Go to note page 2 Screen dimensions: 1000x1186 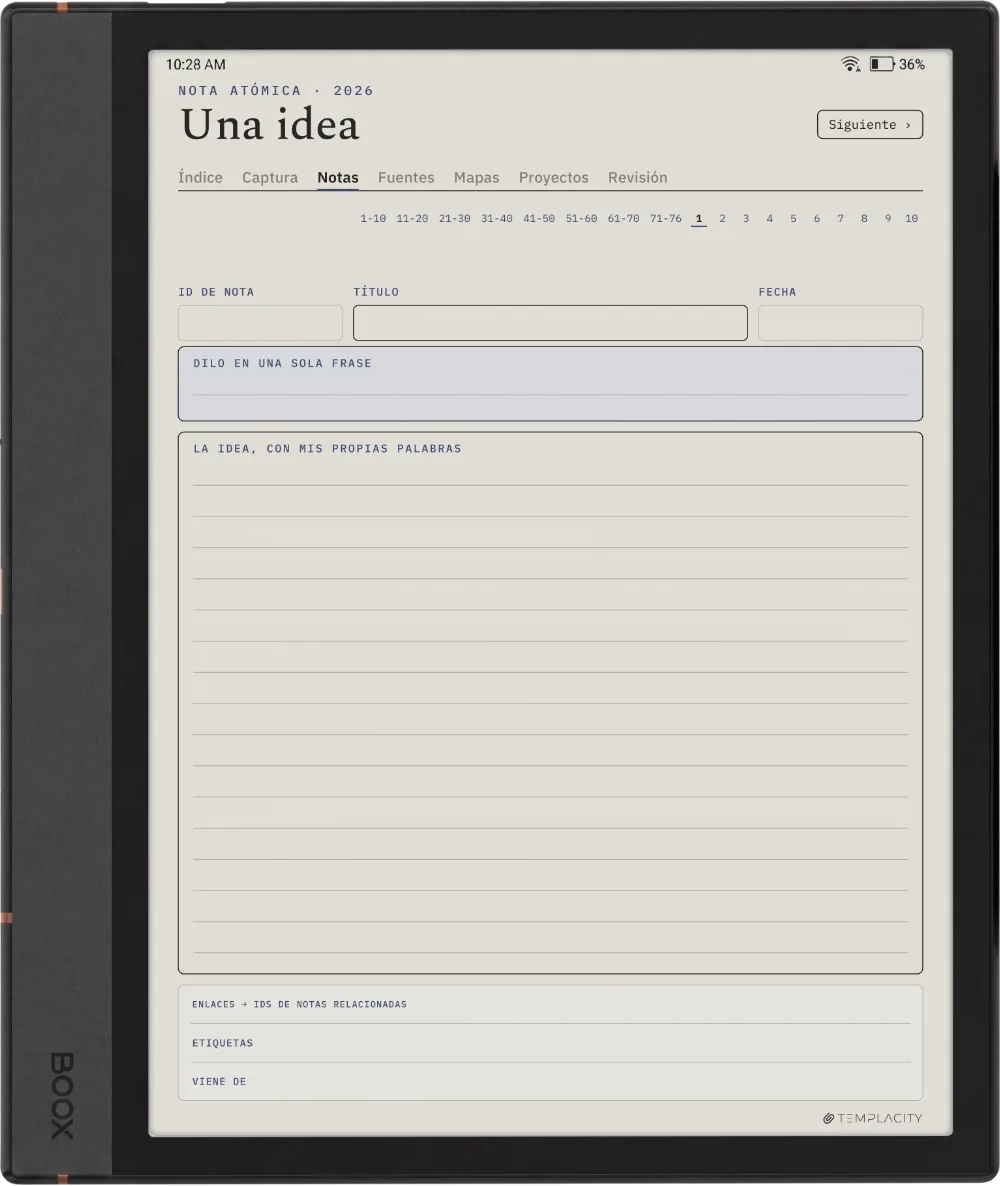click(722, 219)
